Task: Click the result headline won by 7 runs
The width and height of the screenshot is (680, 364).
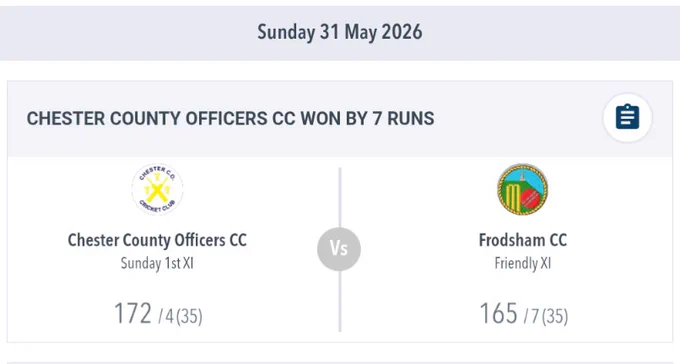Action: 230,118
